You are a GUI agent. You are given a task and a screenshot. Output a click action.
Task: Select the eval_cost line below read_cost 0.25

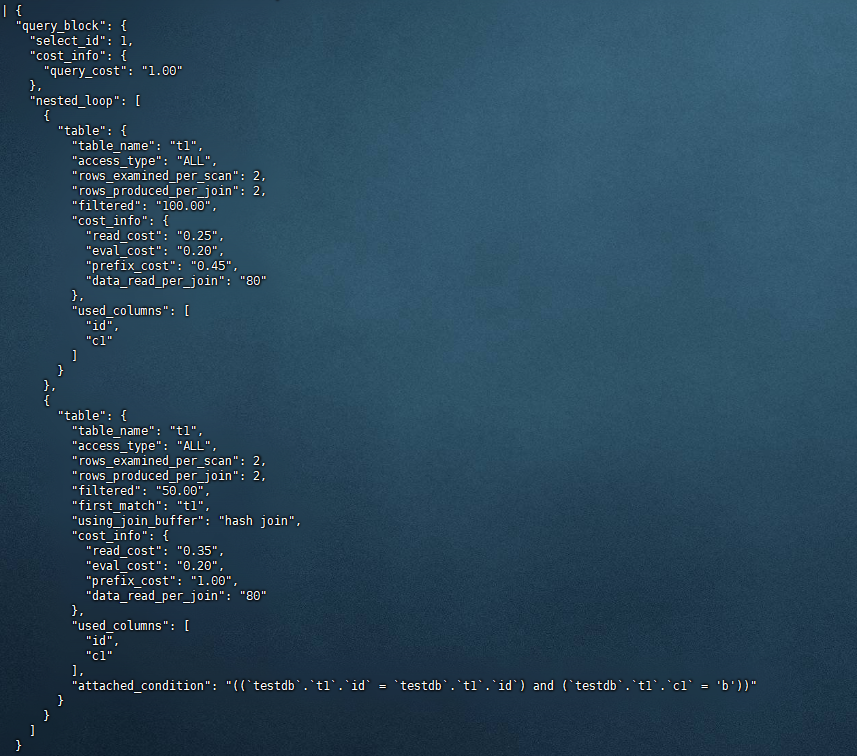(x=155, y=251)
